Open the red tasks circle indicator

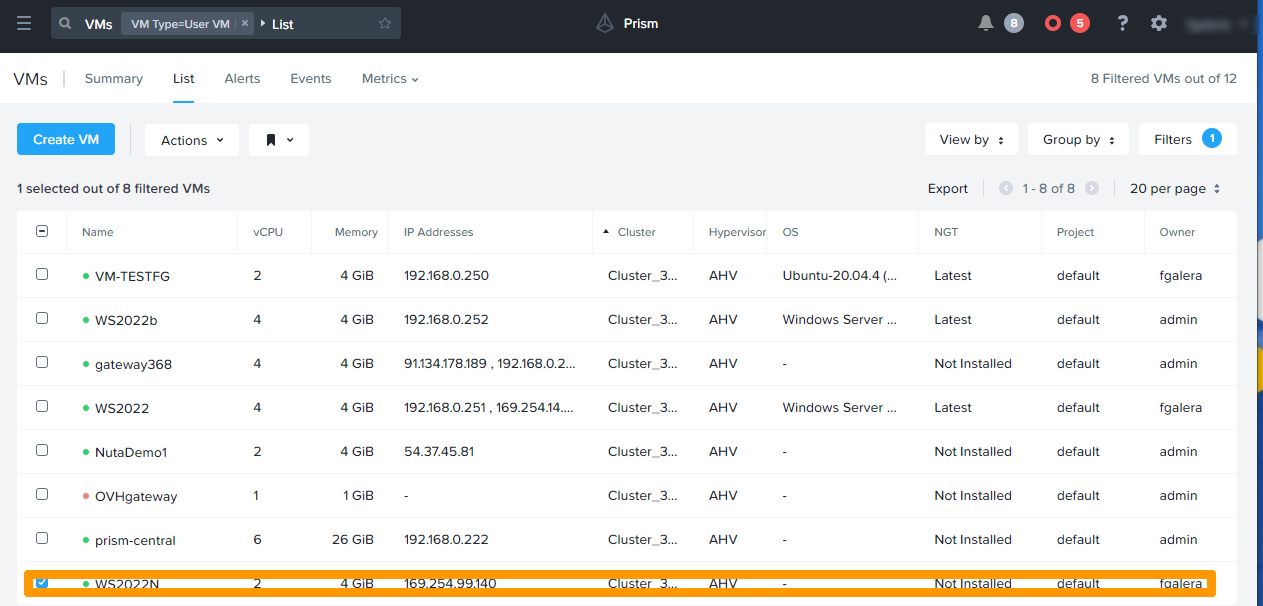pos(1053,23)
